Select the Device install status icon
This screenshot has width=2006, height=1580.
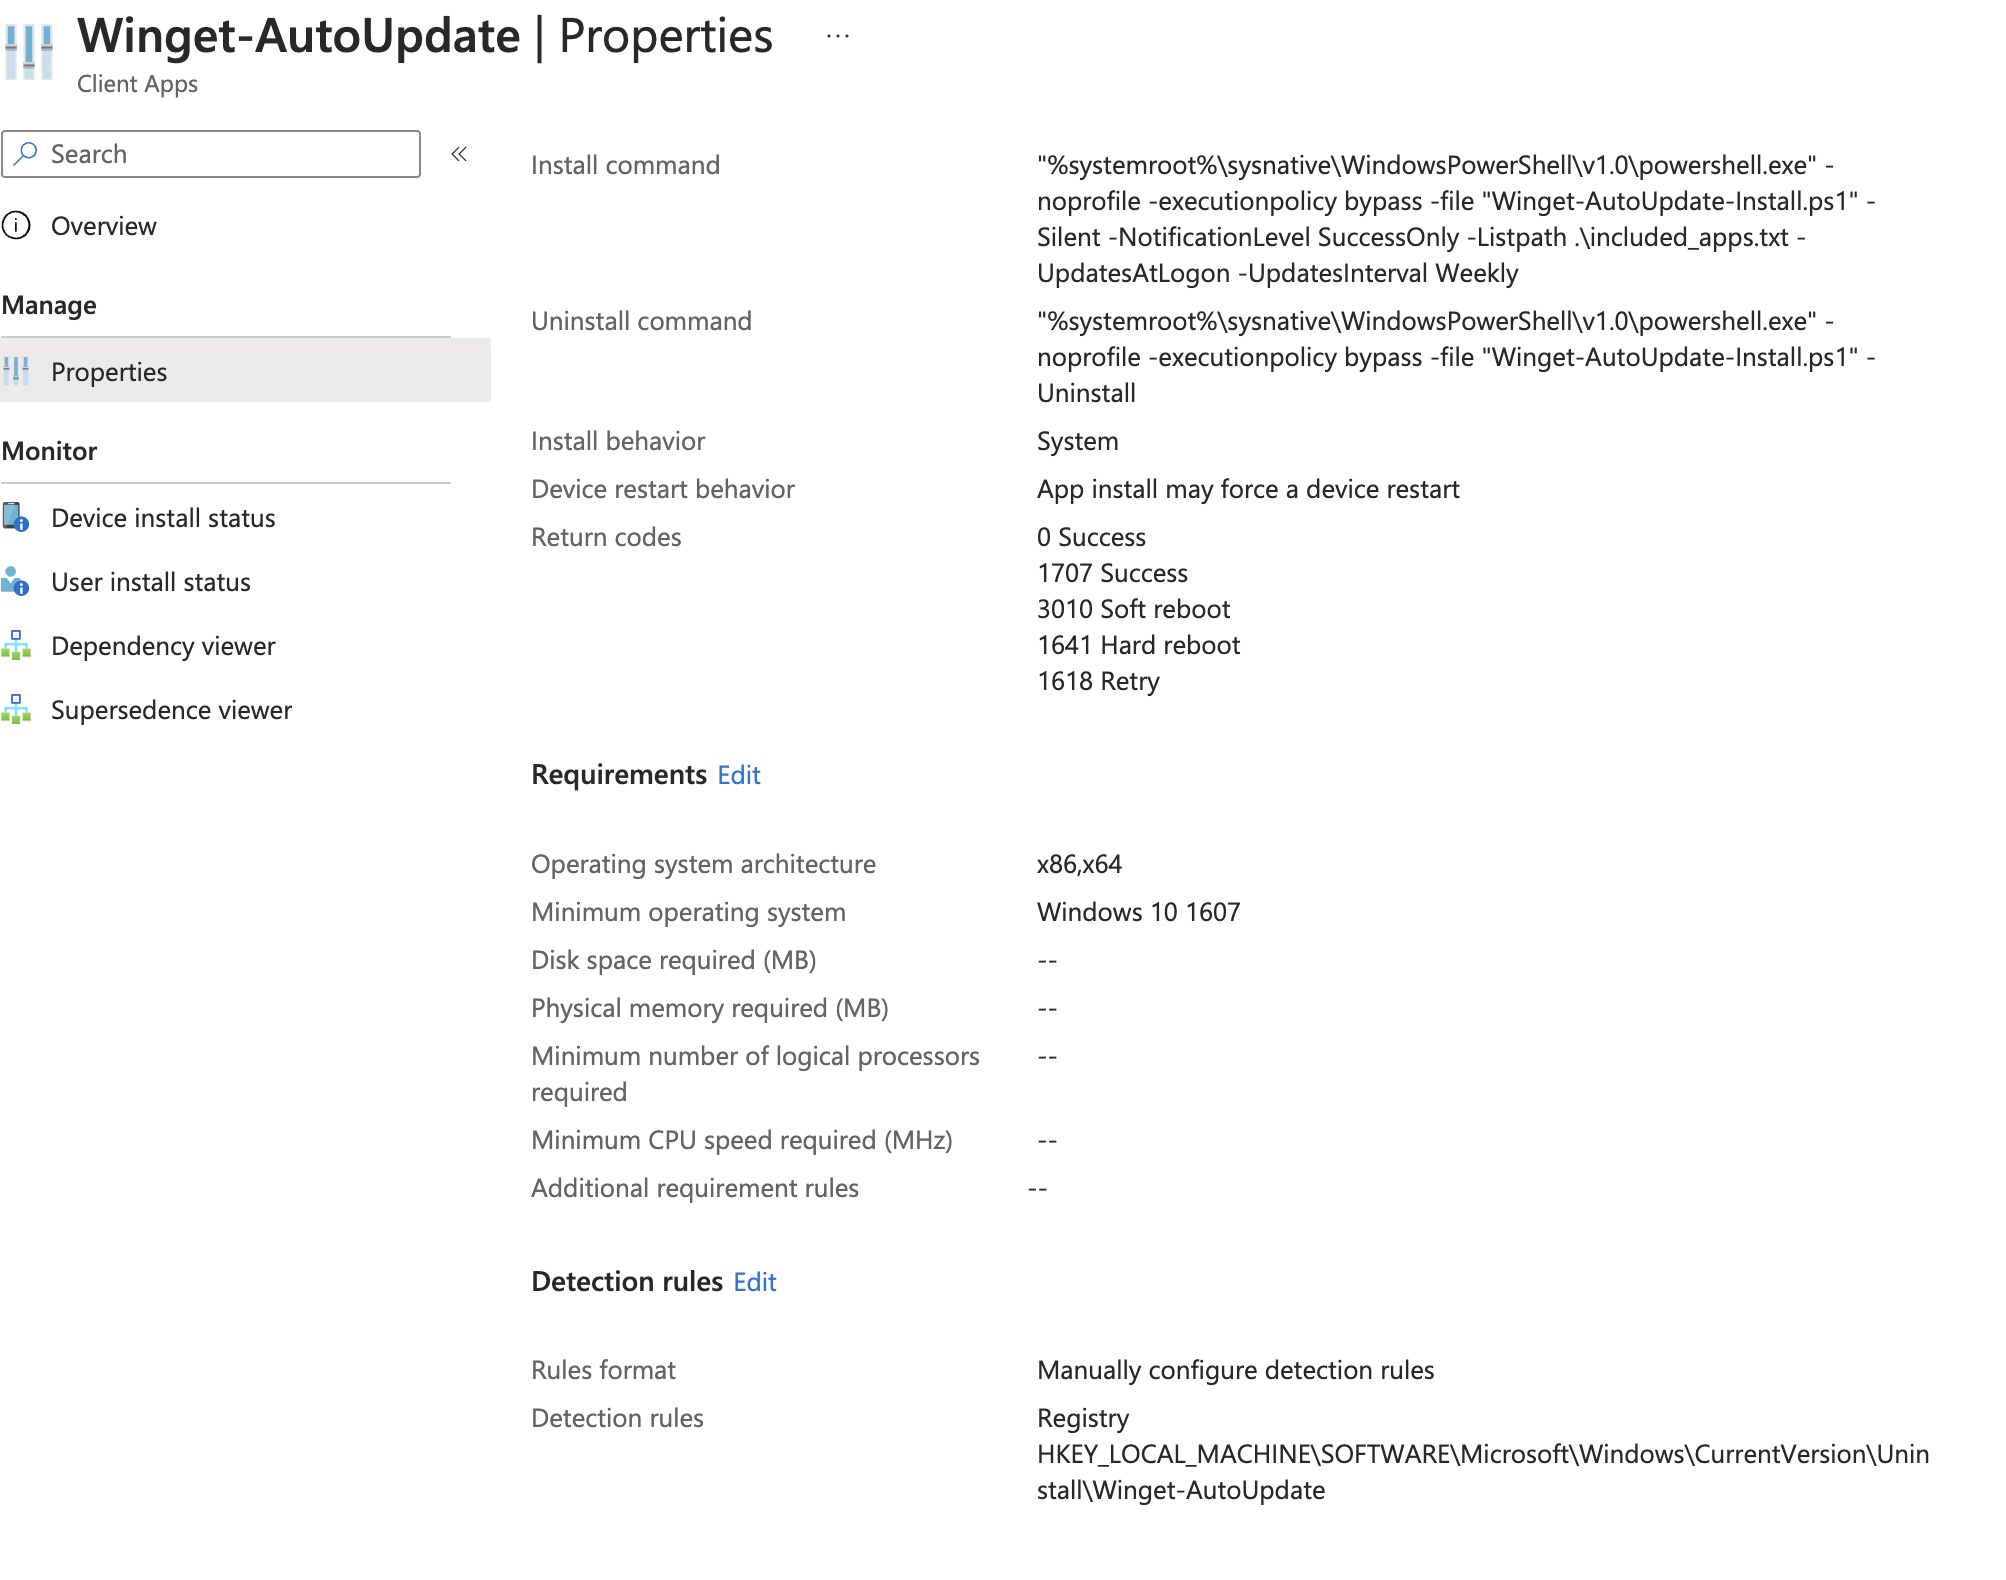click(18, 517)
